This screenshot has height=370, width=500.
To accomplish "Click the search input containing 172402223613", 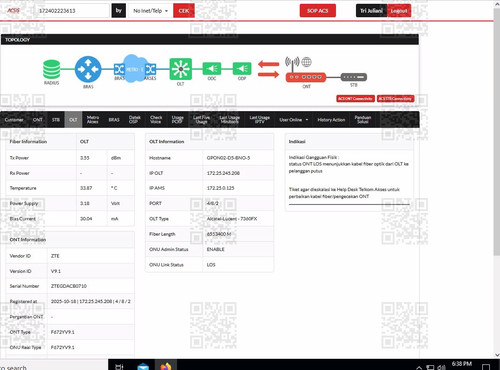I will tap(72, 11).
